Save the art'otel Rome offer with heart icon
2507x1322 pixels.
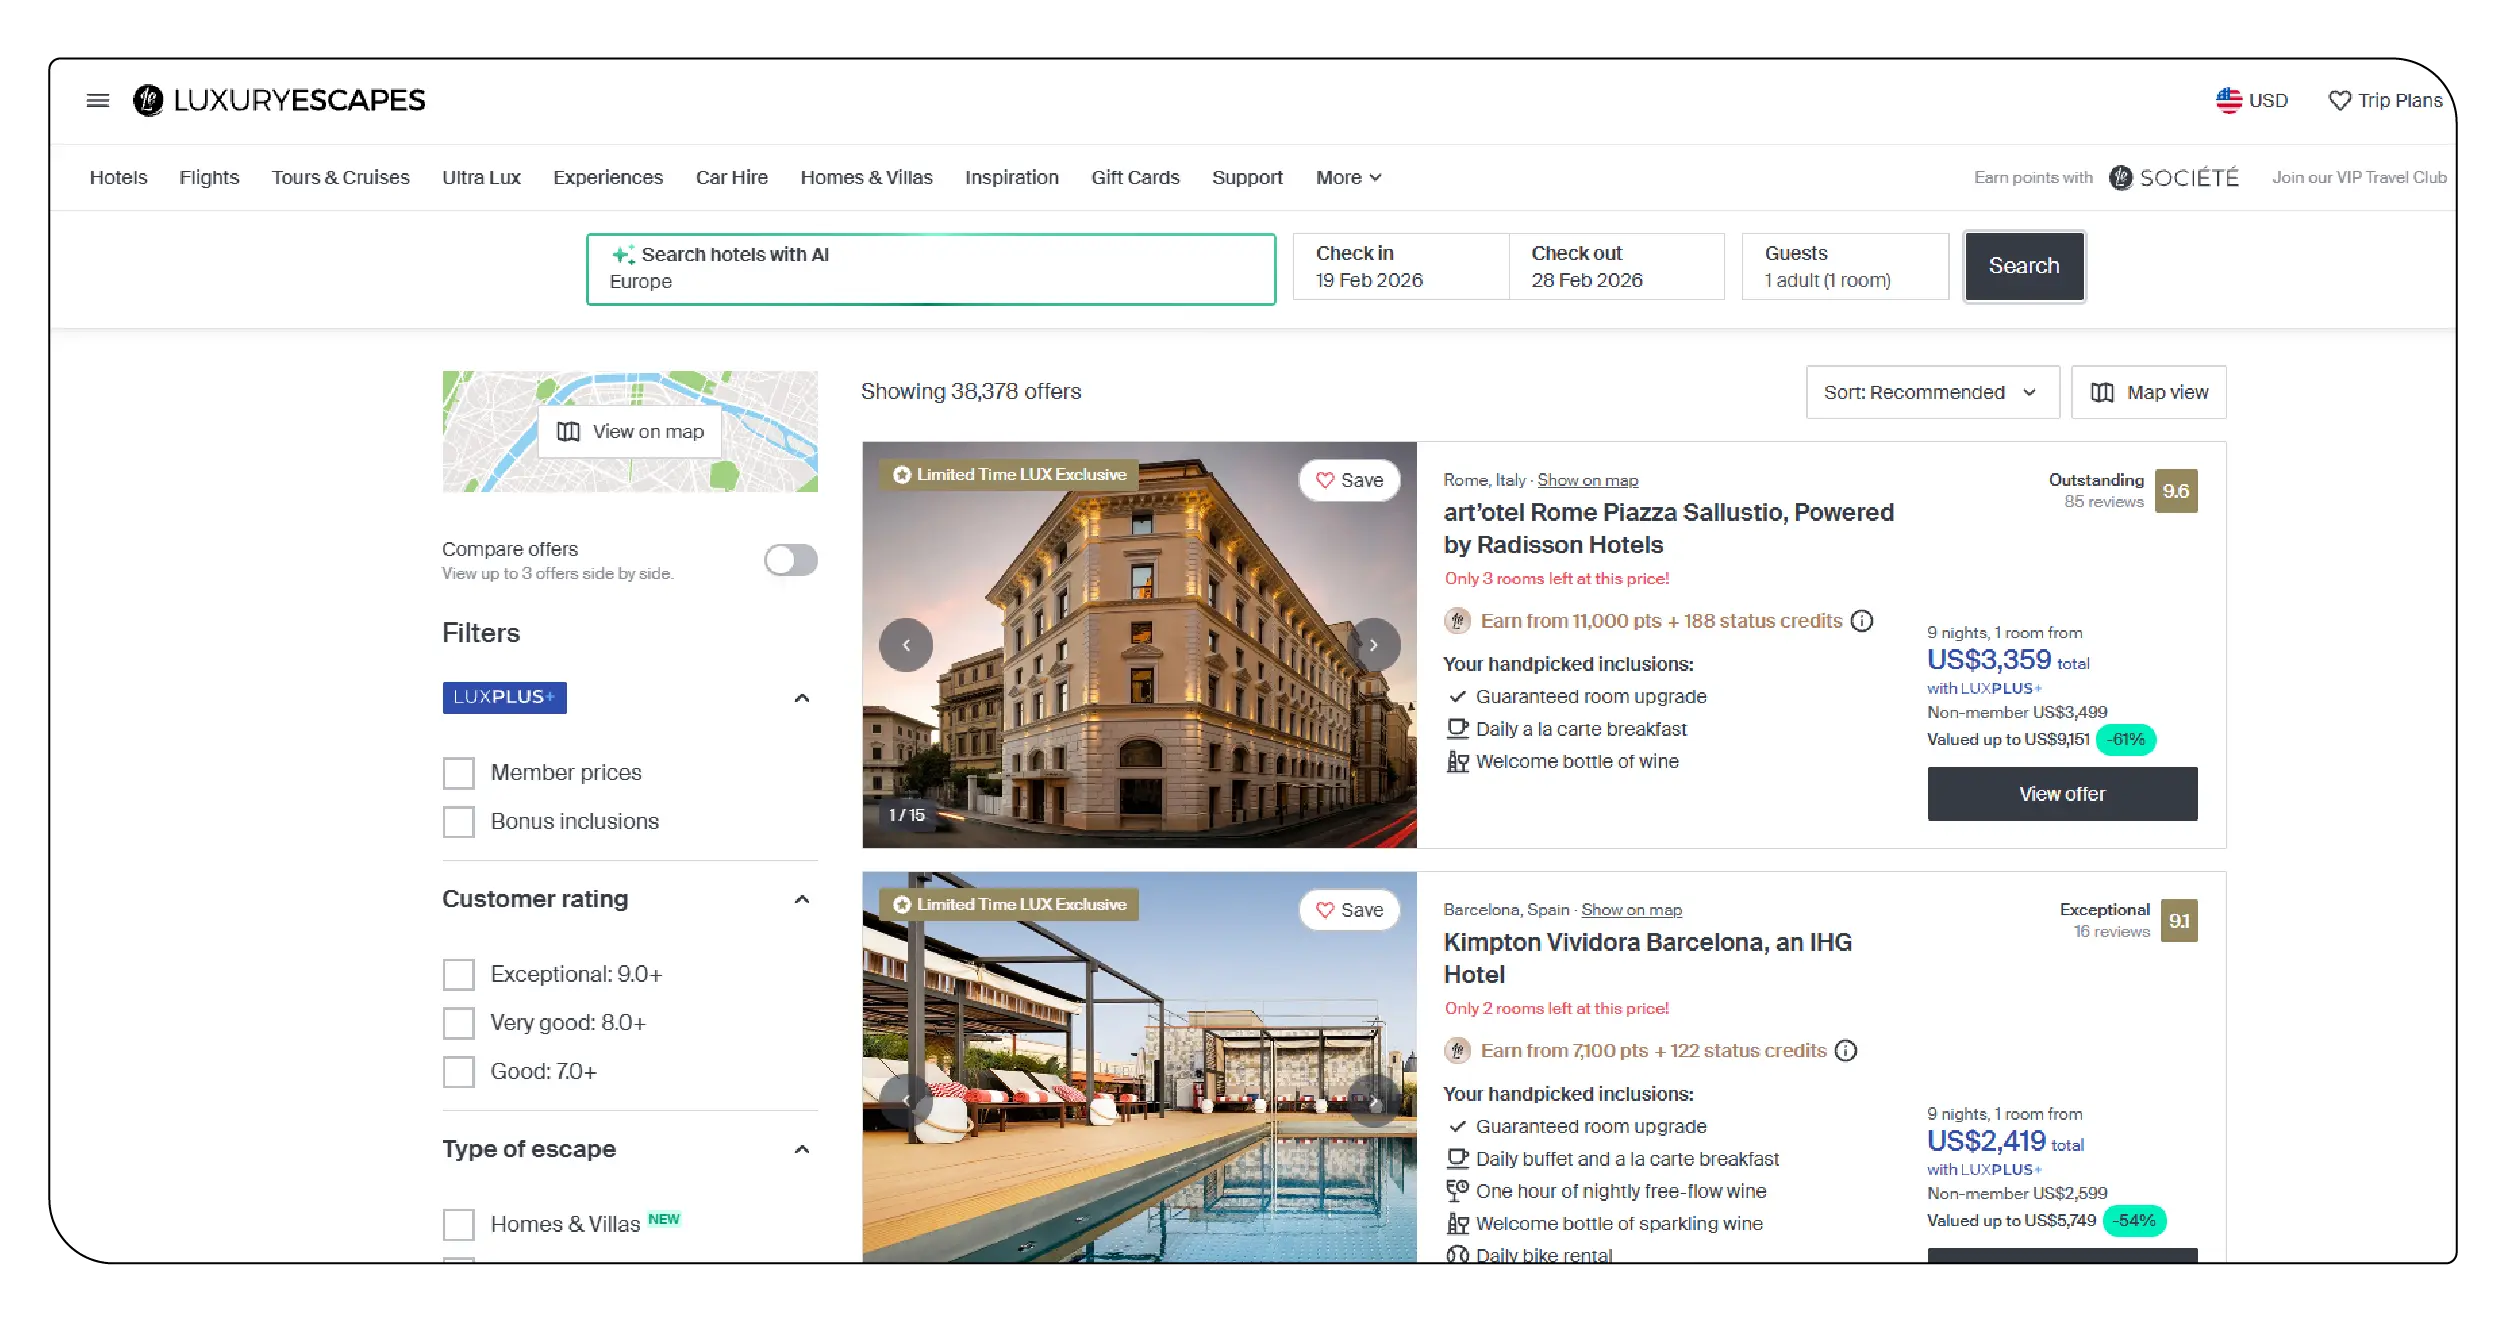tap(1324, 480)
